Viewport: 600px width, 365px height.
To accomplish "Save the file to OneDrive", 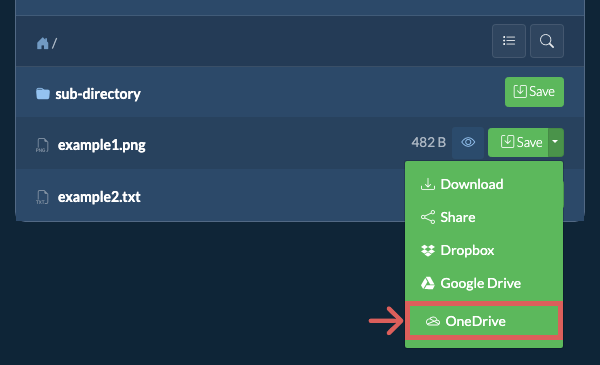I will [x=484, y=321].
